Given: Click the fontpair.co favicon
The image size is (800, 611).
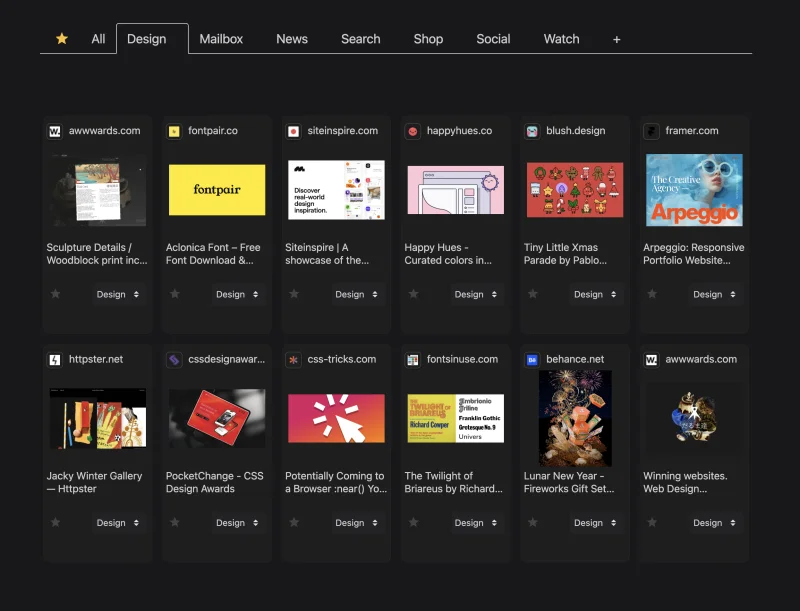Looking at the screenshot, I should (174, 132).
